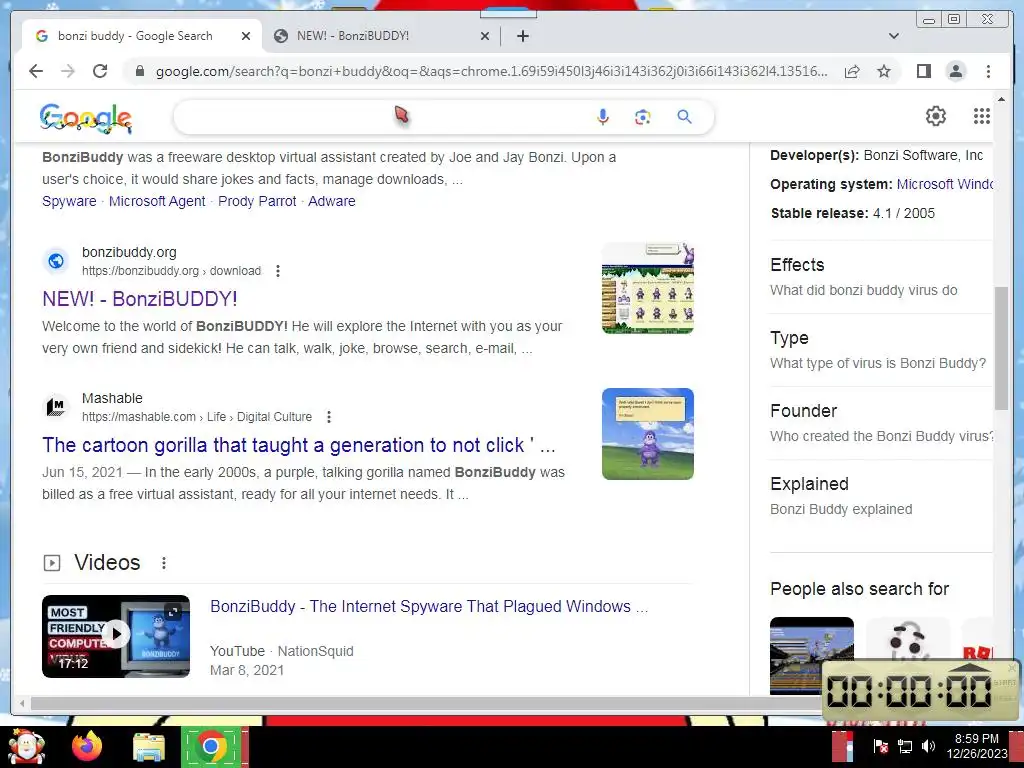Open Action Center flag icon in tray
The image size is (1024, 768).
coord(880,746)
